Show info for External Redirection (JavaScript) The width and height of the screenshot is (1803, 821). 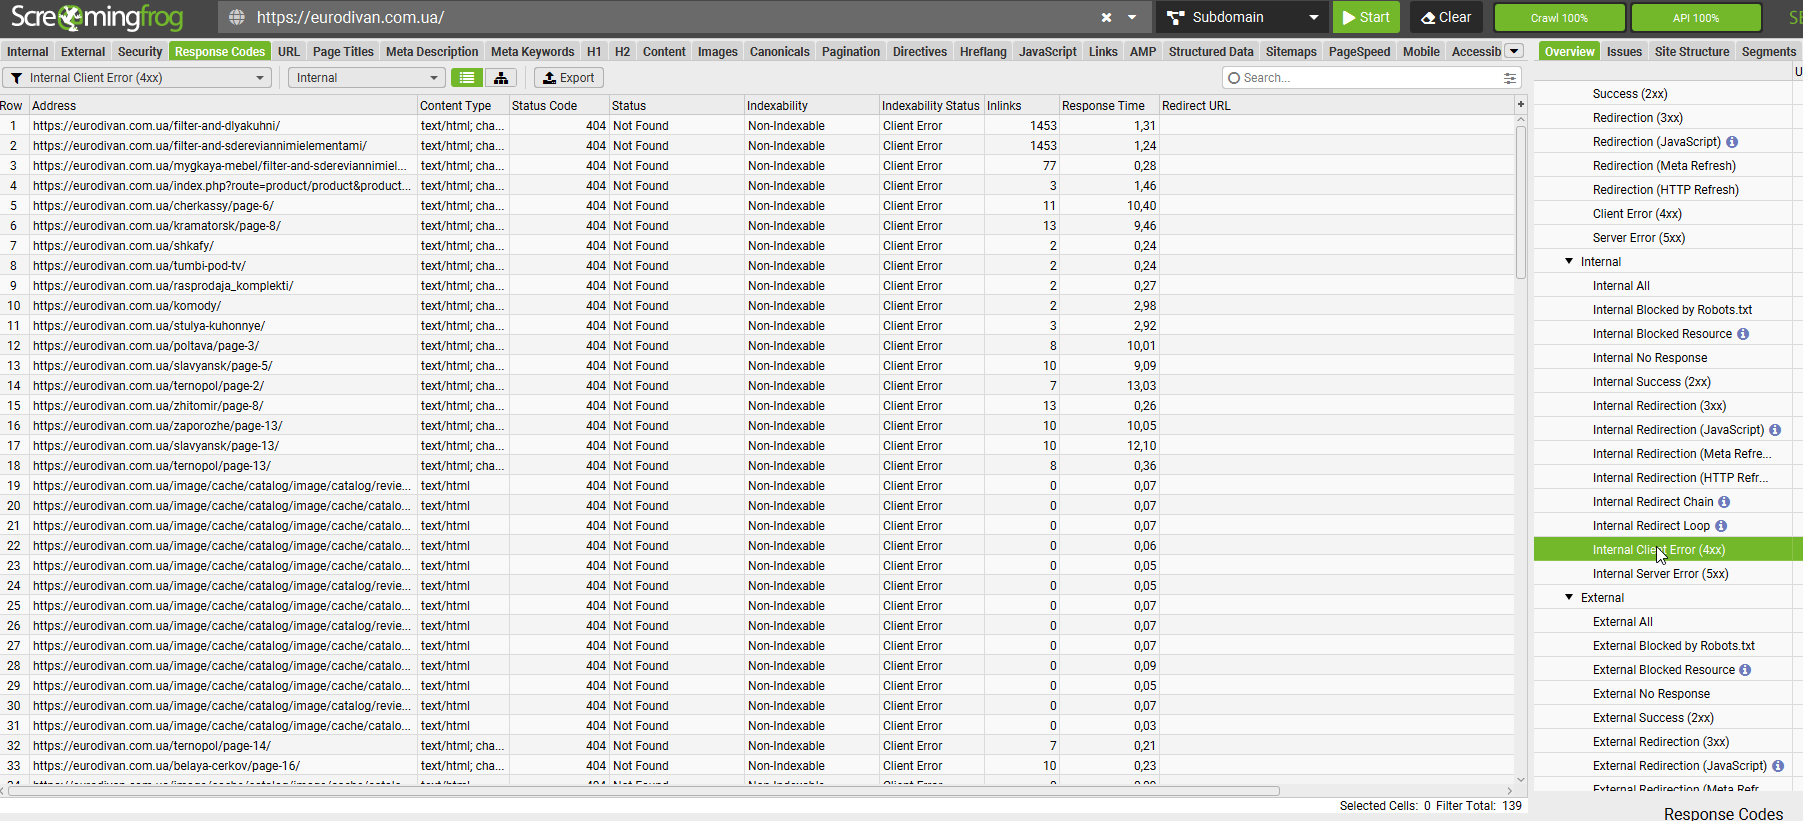click(1778, 766)
